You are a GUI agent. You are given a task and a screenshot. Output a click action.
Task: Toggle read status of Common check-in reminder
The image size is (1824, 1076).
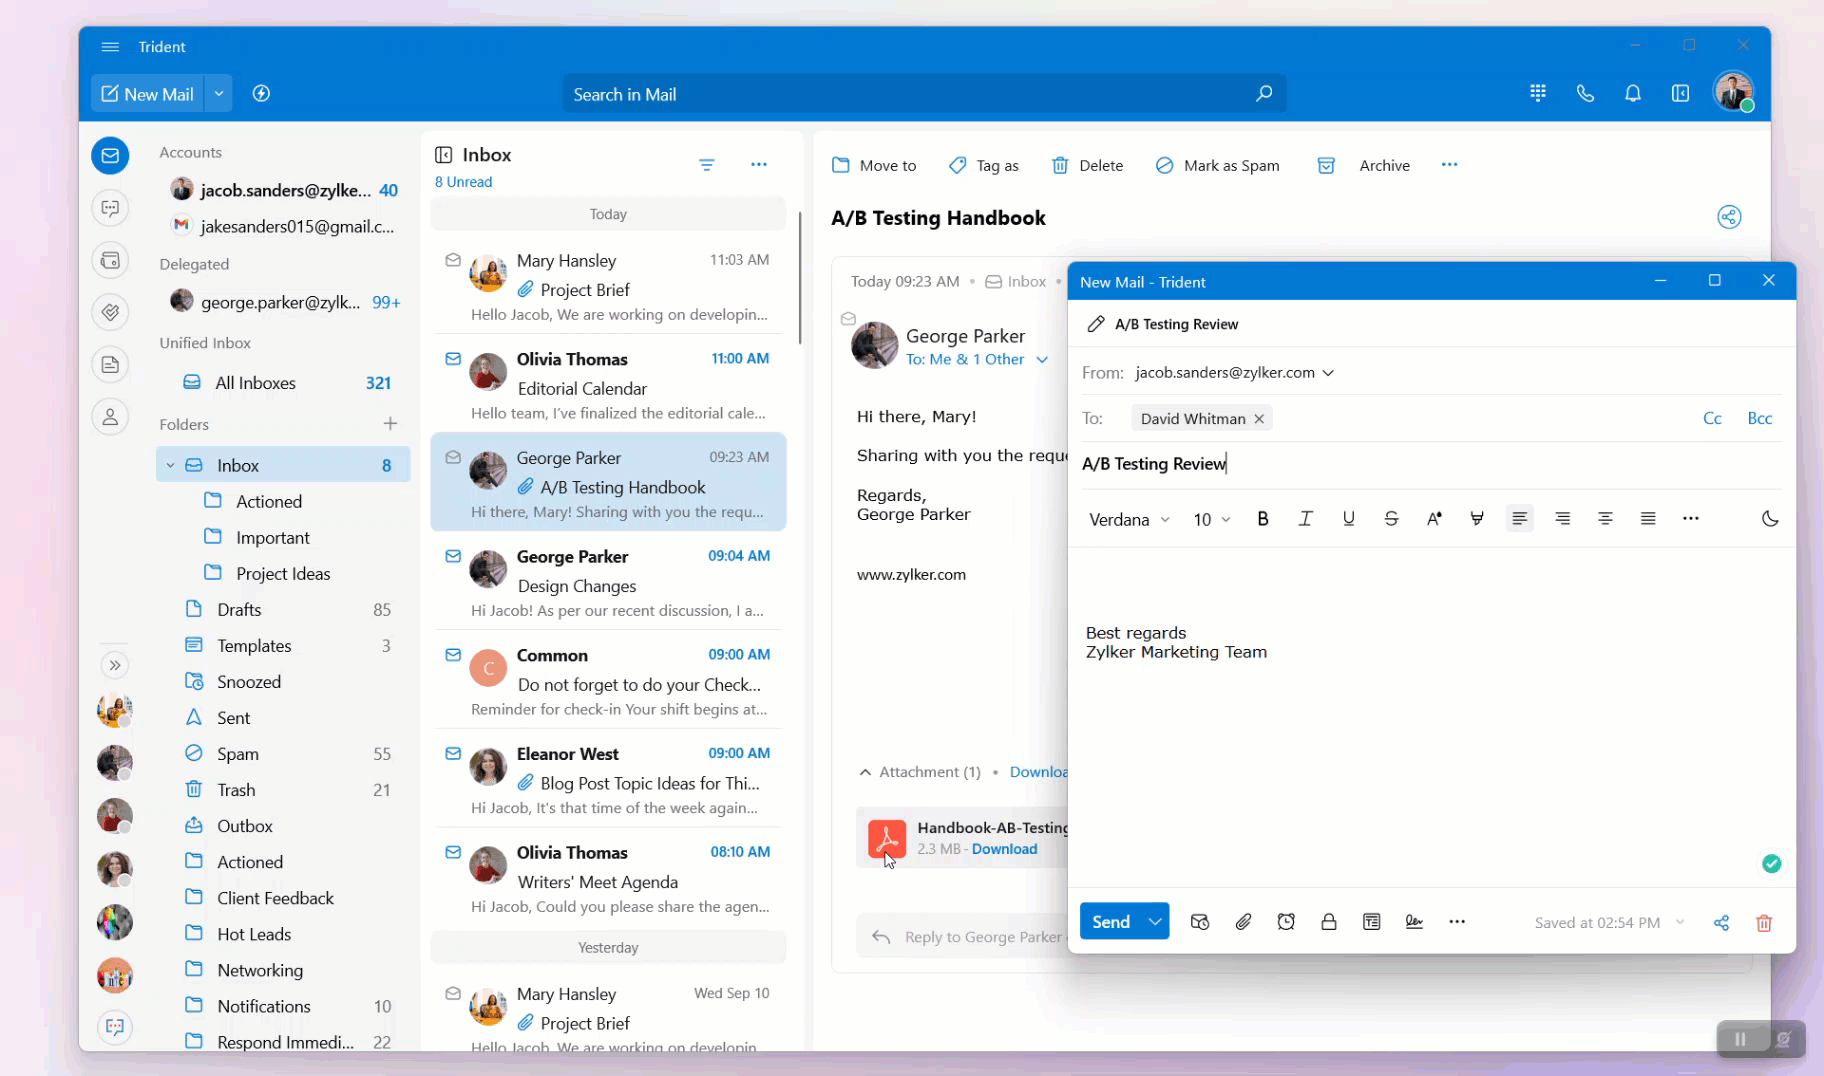[453, 655]
